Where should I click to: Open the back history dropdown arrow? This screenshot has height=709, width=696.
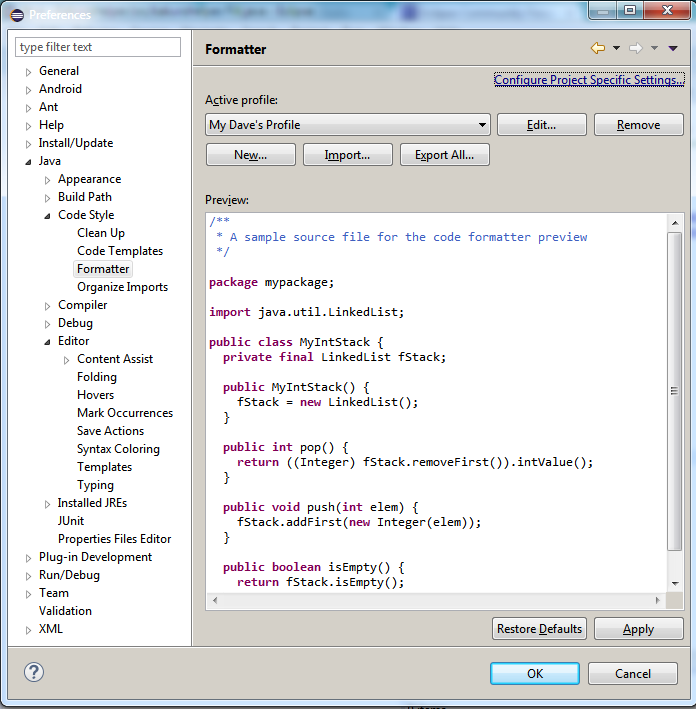(616, 48)
